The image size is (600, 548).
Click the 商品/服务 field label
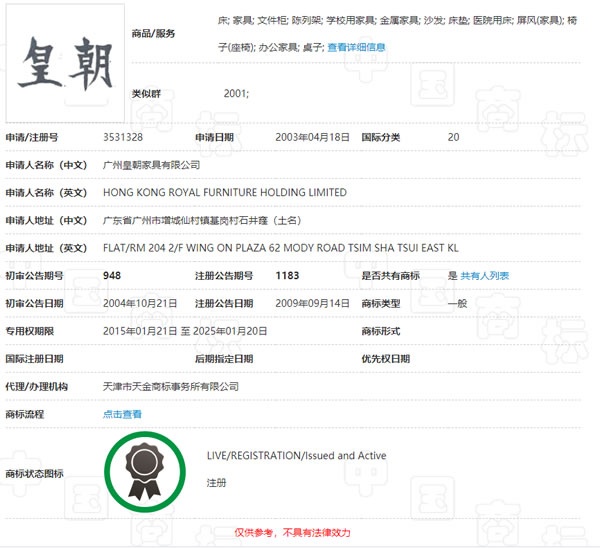(153, 34)
